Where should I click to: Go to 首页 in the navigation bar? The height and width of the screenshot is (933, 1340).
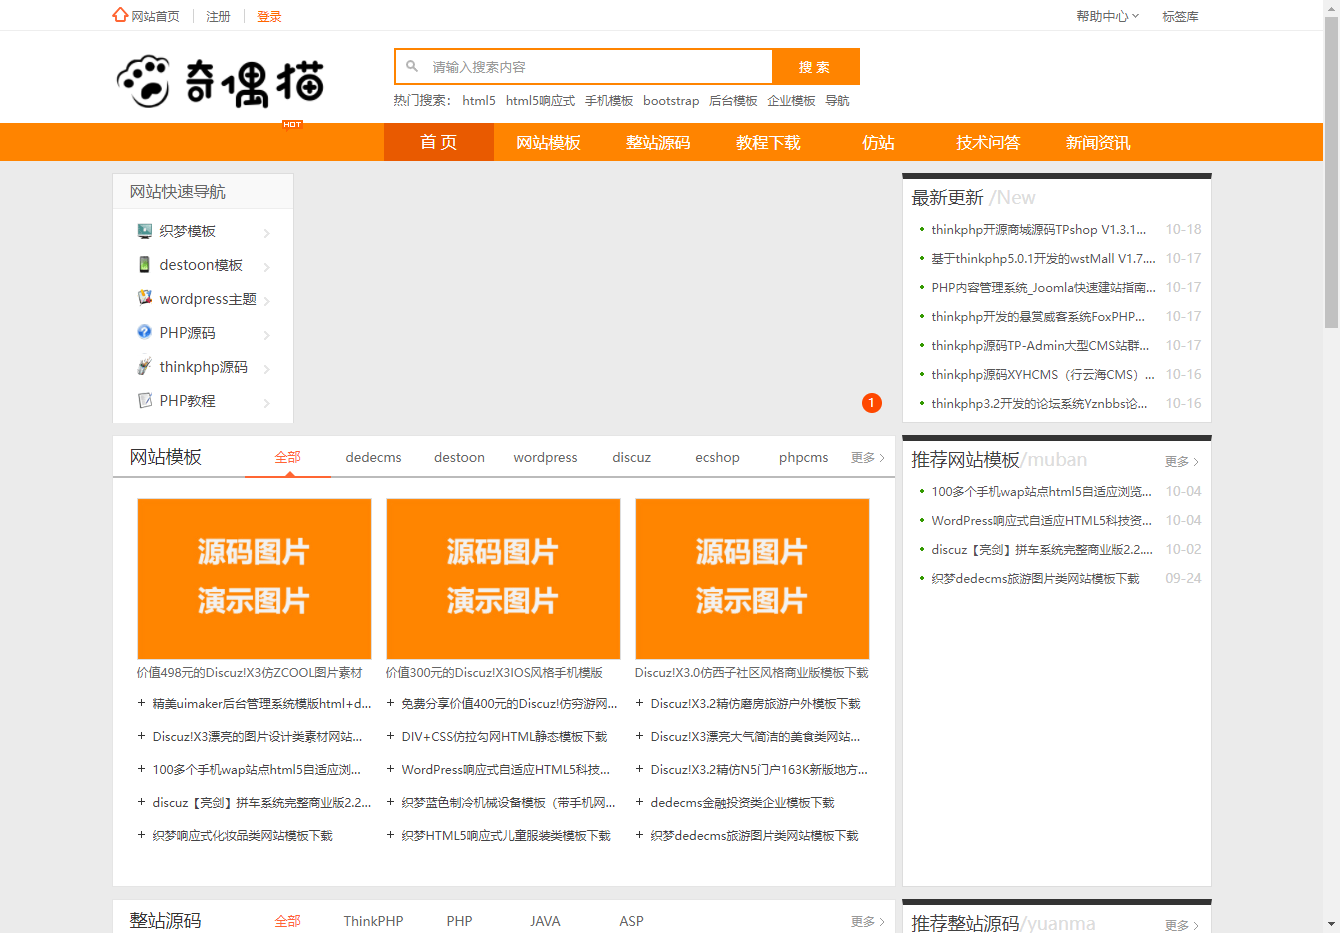click(x=439, y=142)
